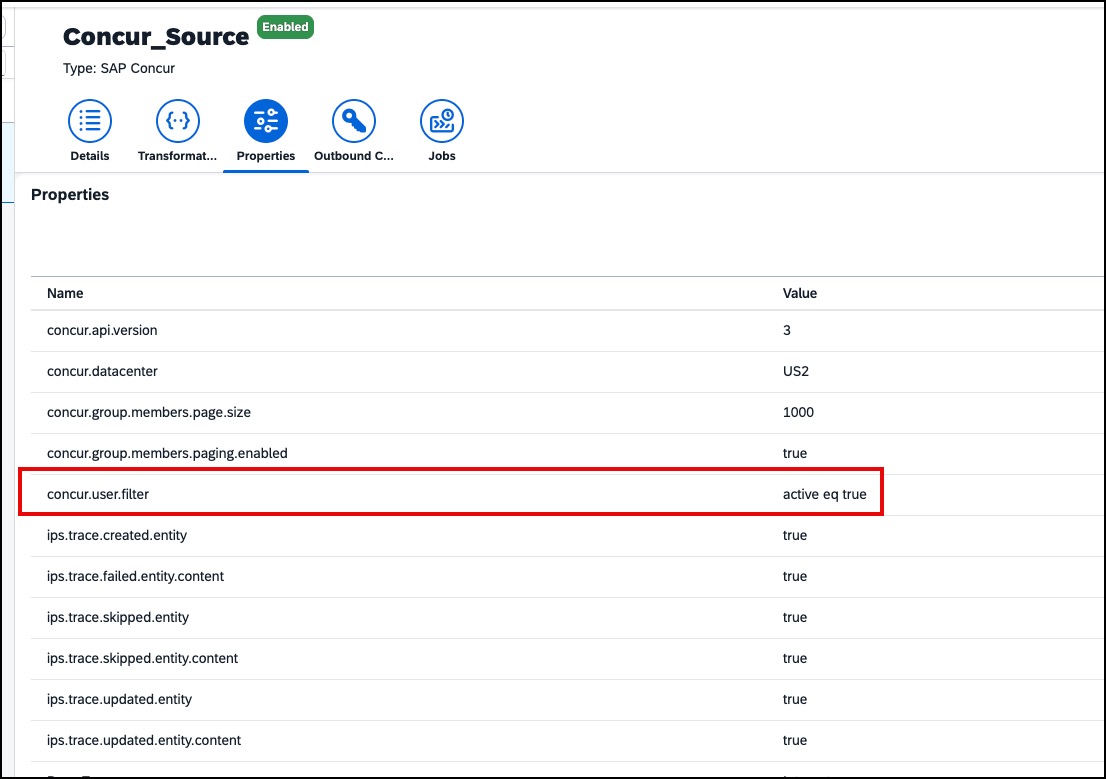Open the Outbound Certificate key icon
This screenshot has height=779, width=1106.
click(354, 121)
